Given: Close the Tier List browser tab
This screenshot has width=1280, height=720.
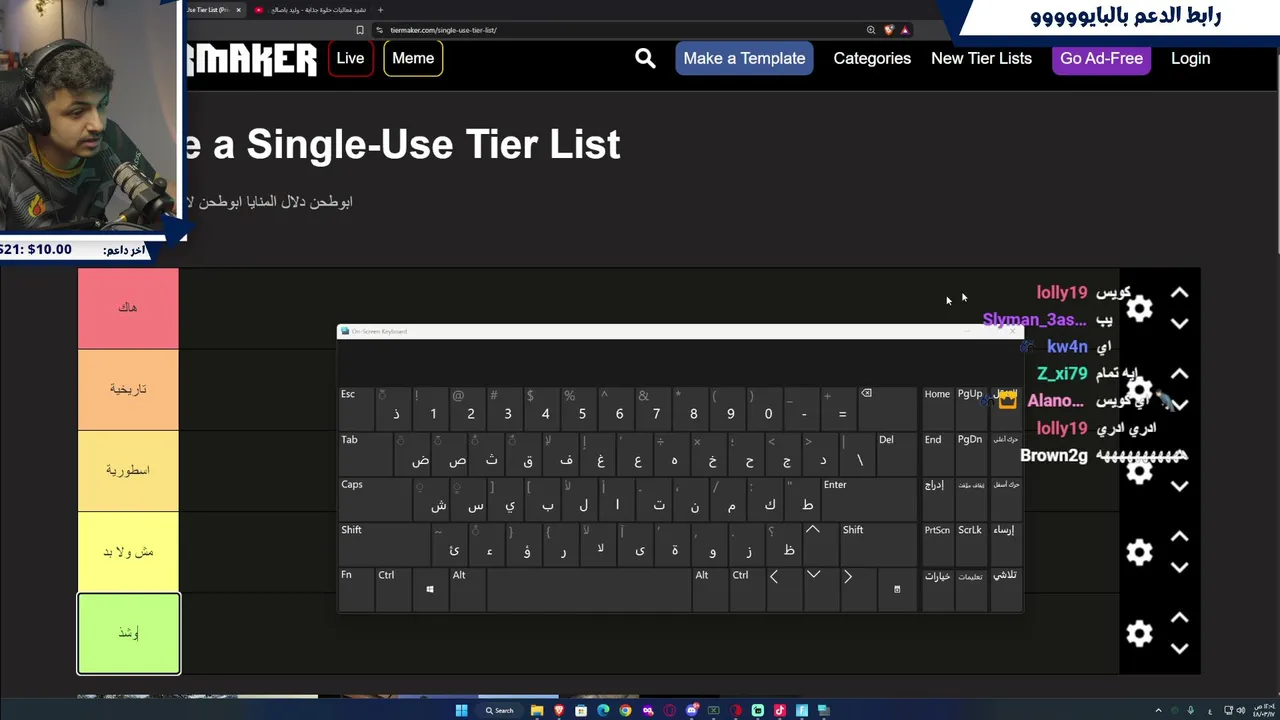Looking at the screenshot, I should 238,10.
